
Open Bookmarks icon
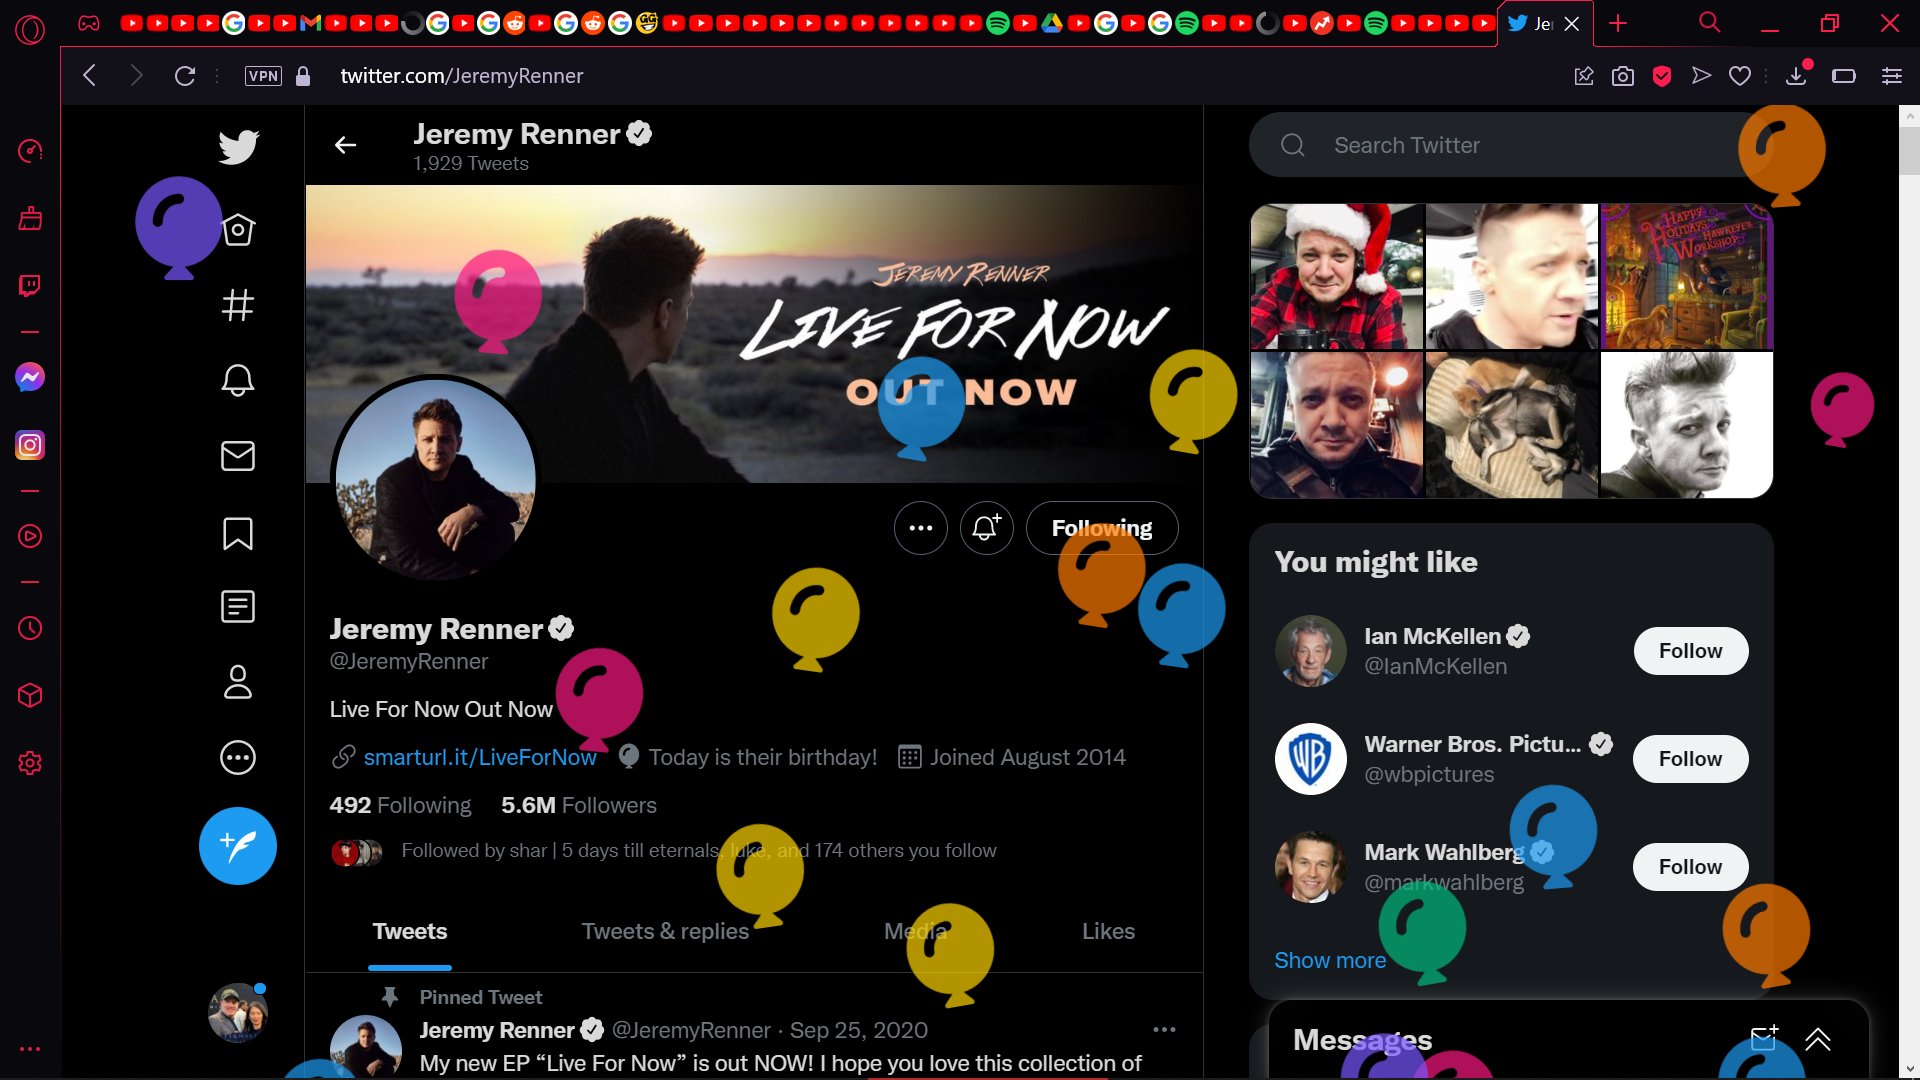pos(238,533)
